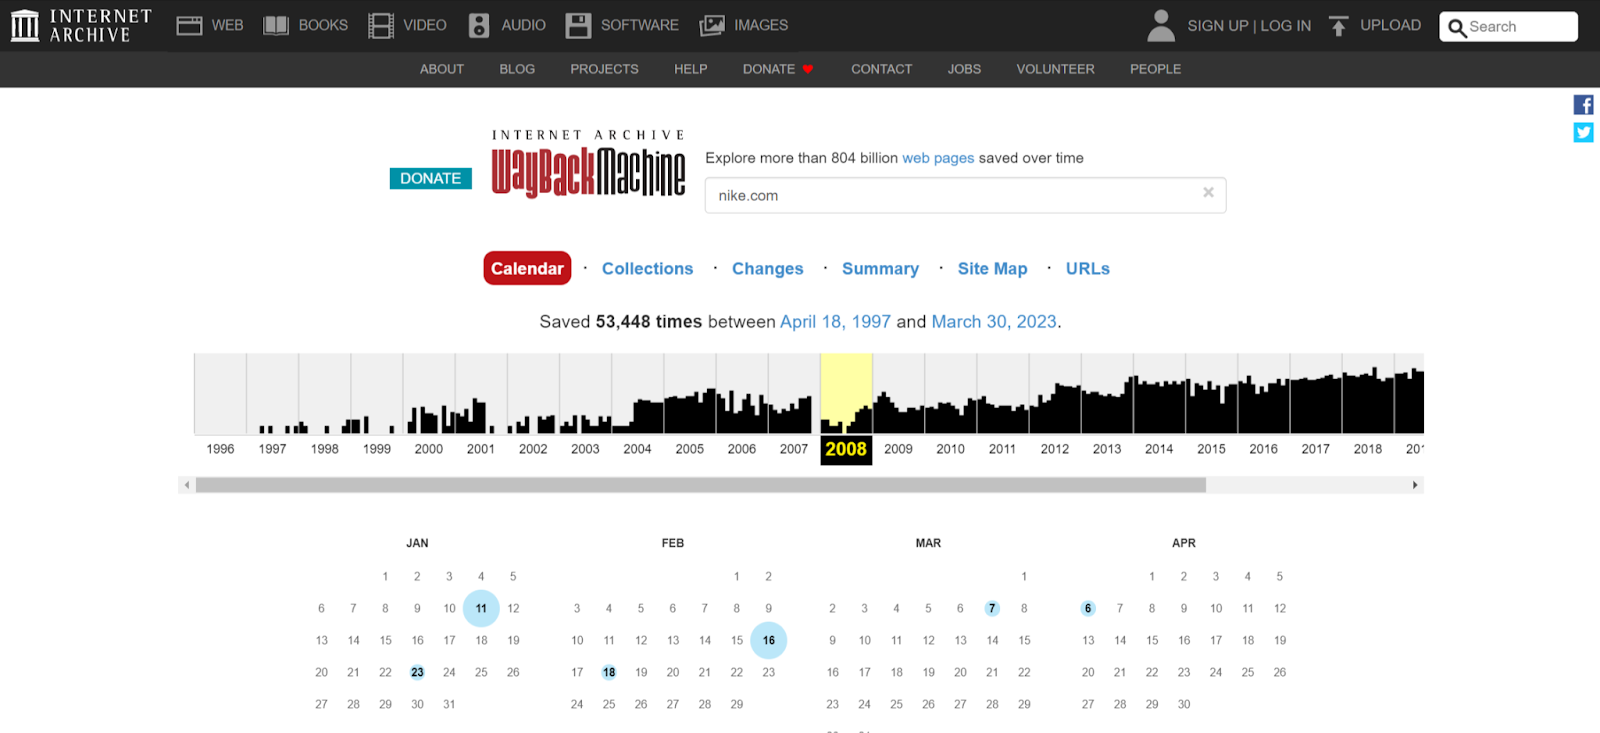Open the Projects menu item
1600x733 pixels.
coord(604,69)
